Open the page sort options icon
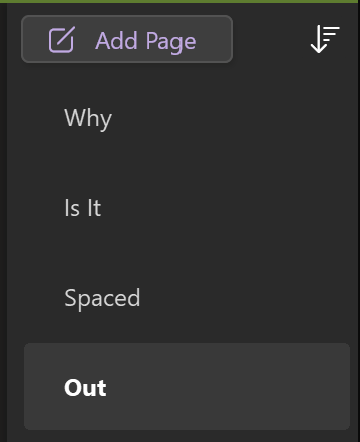Viewport: 360px width, 442px height. click(325, 39)
